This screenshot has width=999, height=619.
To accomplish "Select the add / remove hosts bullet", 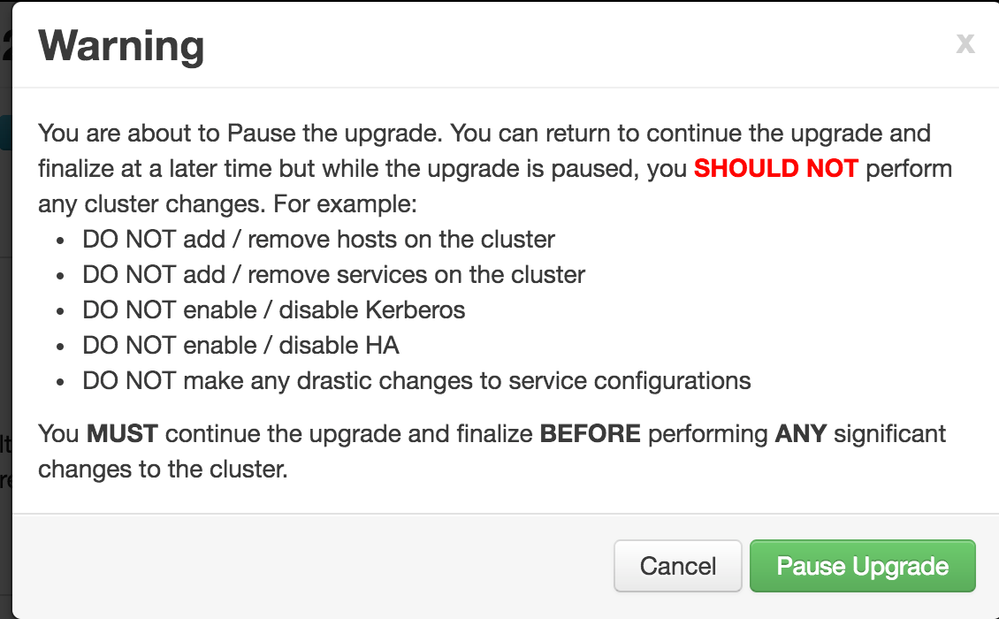I will (x=318, y=239).
